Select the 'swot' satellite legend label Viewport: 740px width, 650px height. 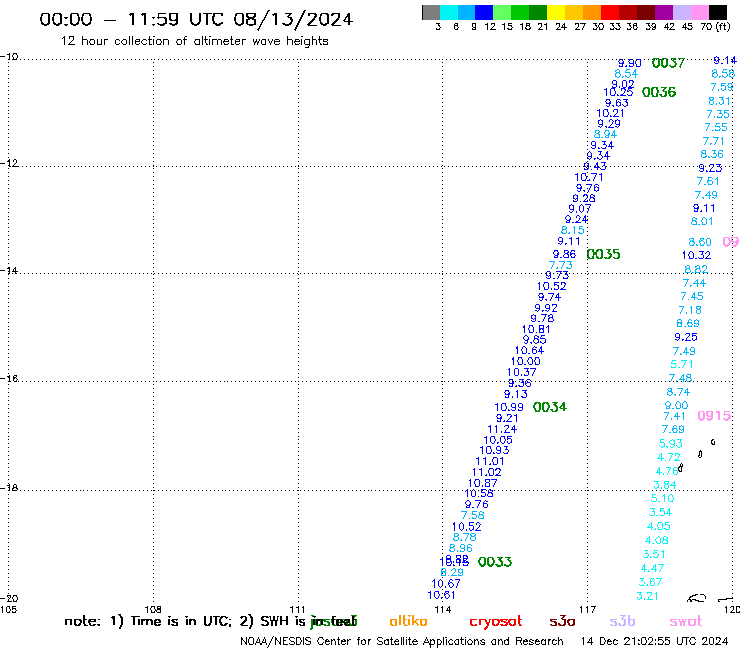[686, 622]
